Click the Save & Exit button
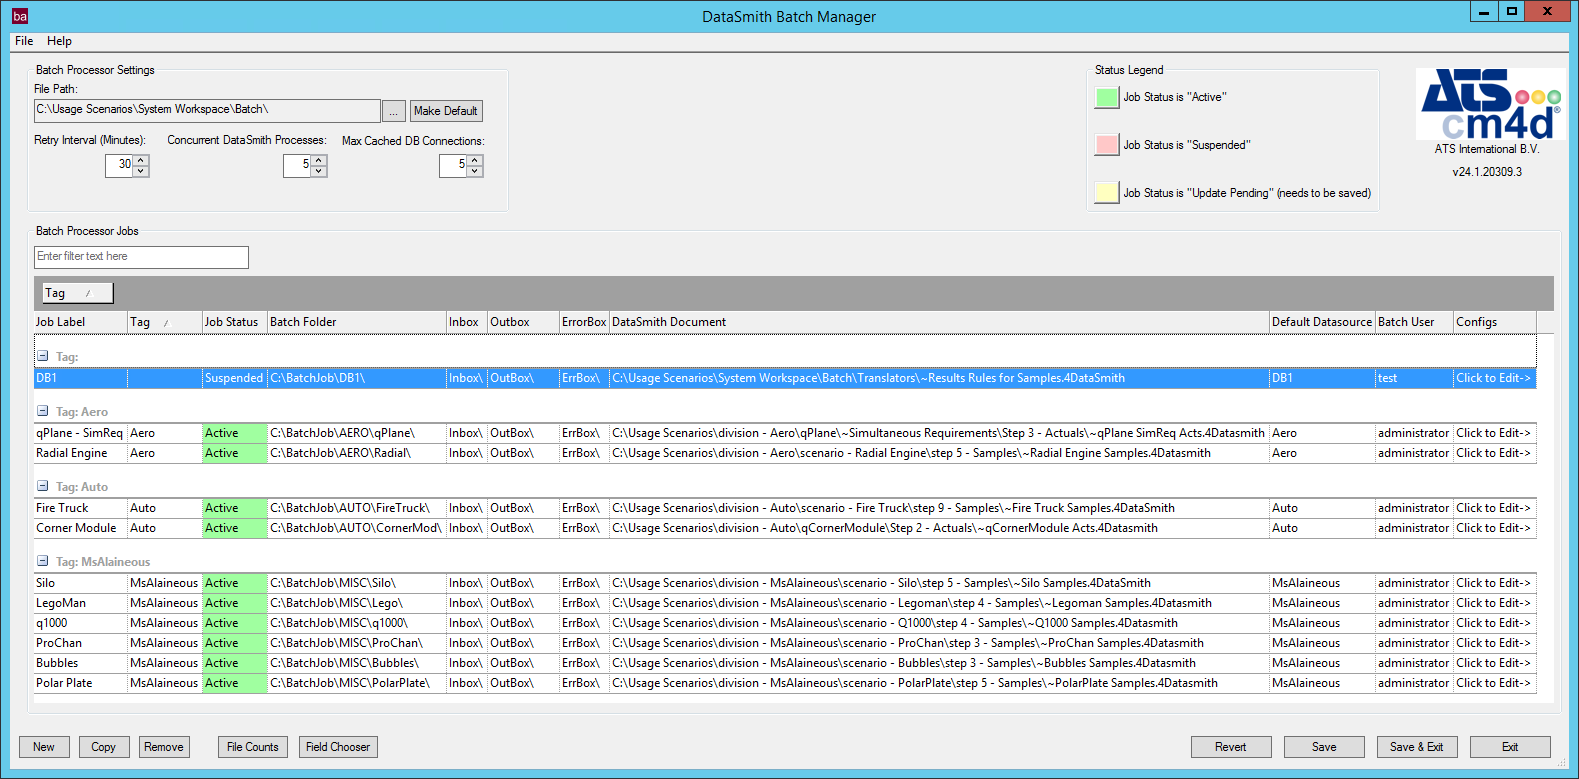This screenshot has height=779, width=1579. click(1416, 747)
